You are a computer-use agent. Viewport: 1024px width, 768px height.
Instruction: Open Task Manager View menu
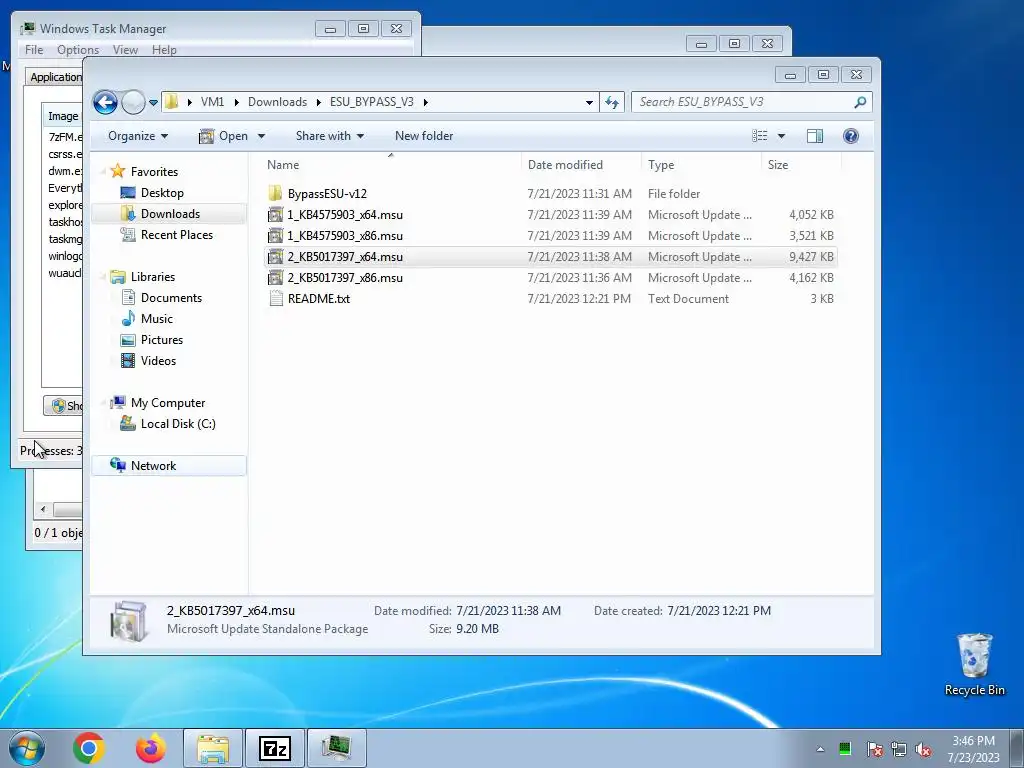click(125, 50)
